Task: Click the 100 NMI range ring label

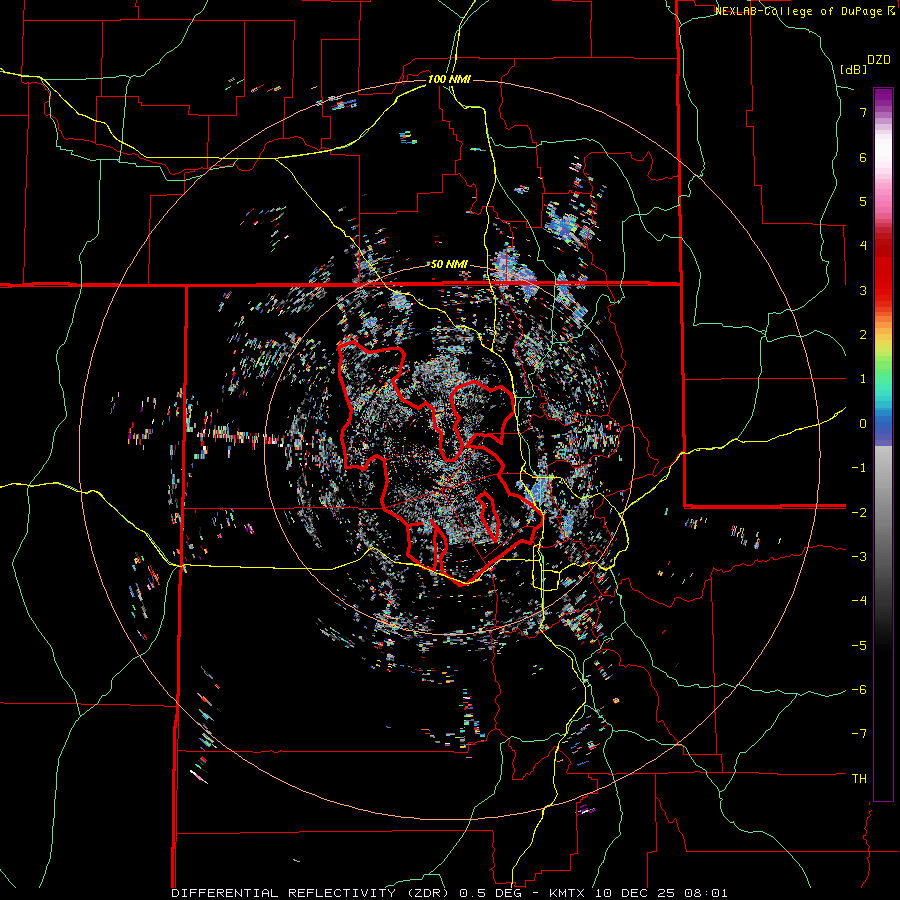Action: (x=449, y=79)
